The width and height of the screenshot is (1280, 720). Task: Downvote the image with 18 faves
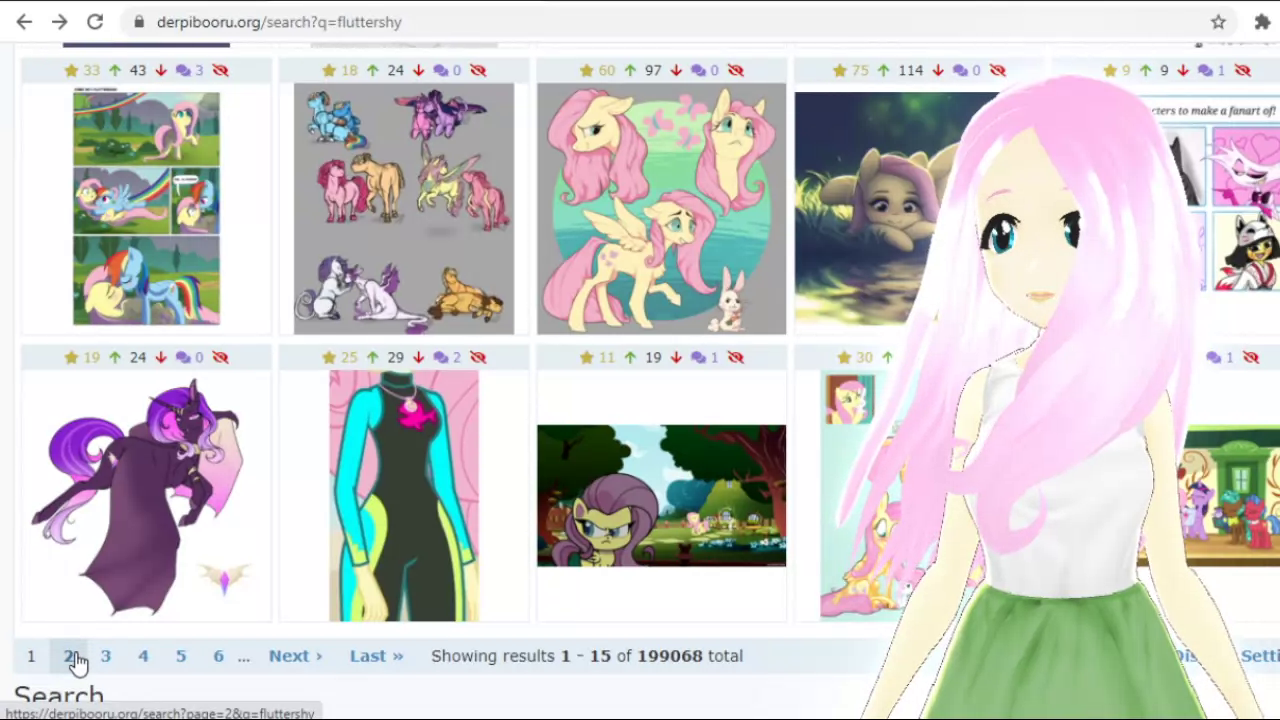[x=418, y=70]
